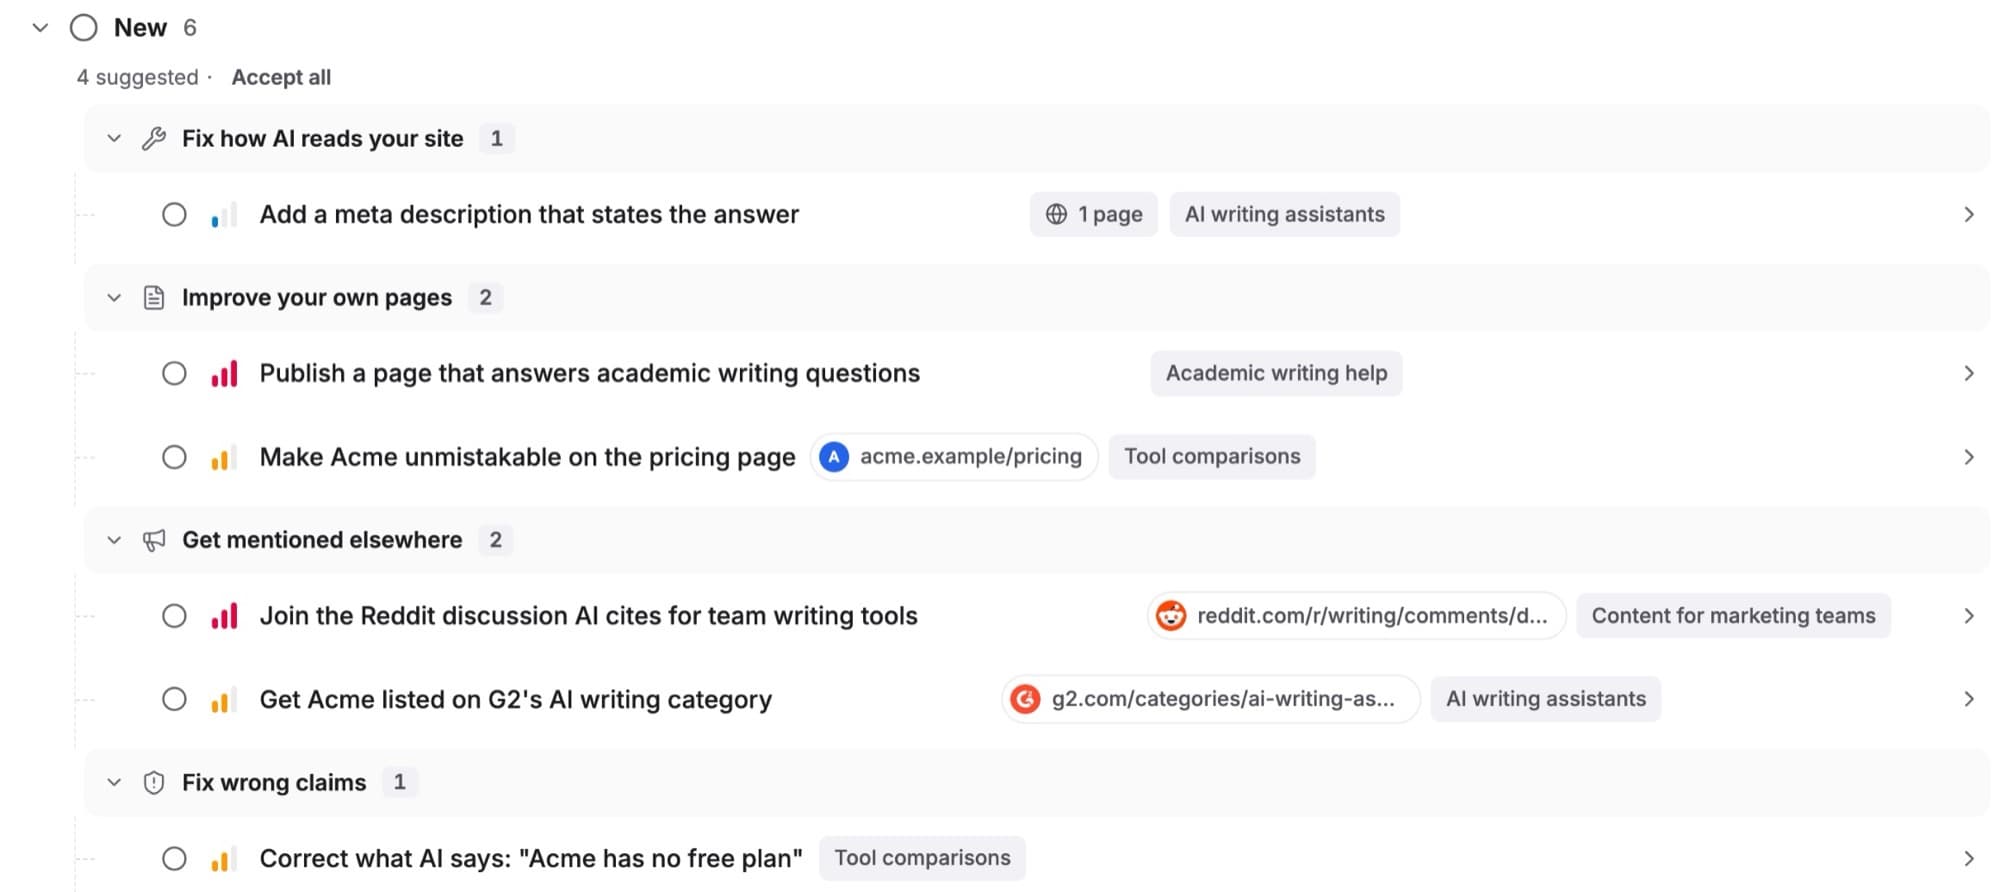Viewport: 2000px width, 892px height.
Task: Collapse Get mentioned elsewhere group
Action: point(114,541)
